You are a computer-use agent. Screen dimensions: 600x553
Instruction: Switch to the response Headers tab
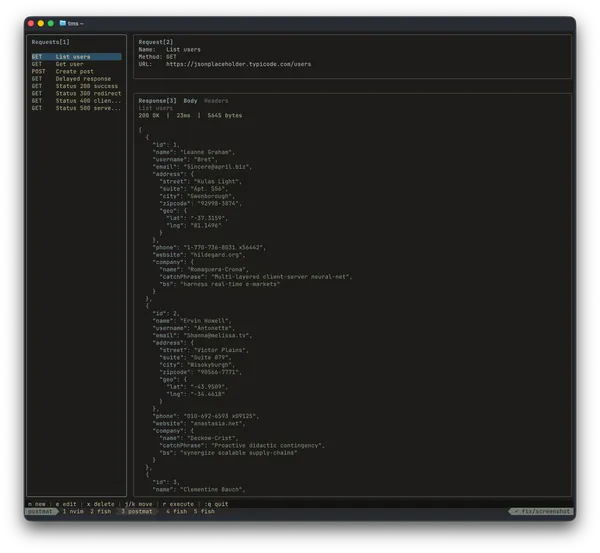coord(216,101)
